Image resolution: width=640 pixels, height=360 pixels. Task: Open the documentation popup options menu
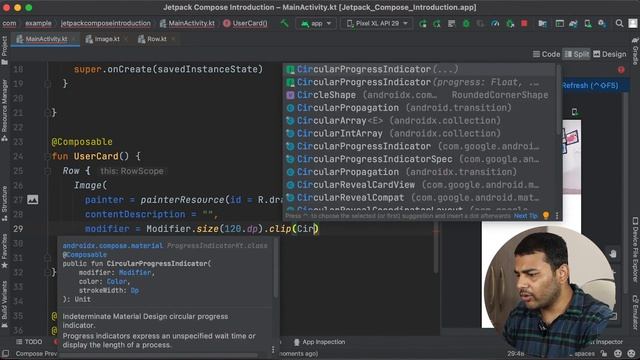pos(273,349)
